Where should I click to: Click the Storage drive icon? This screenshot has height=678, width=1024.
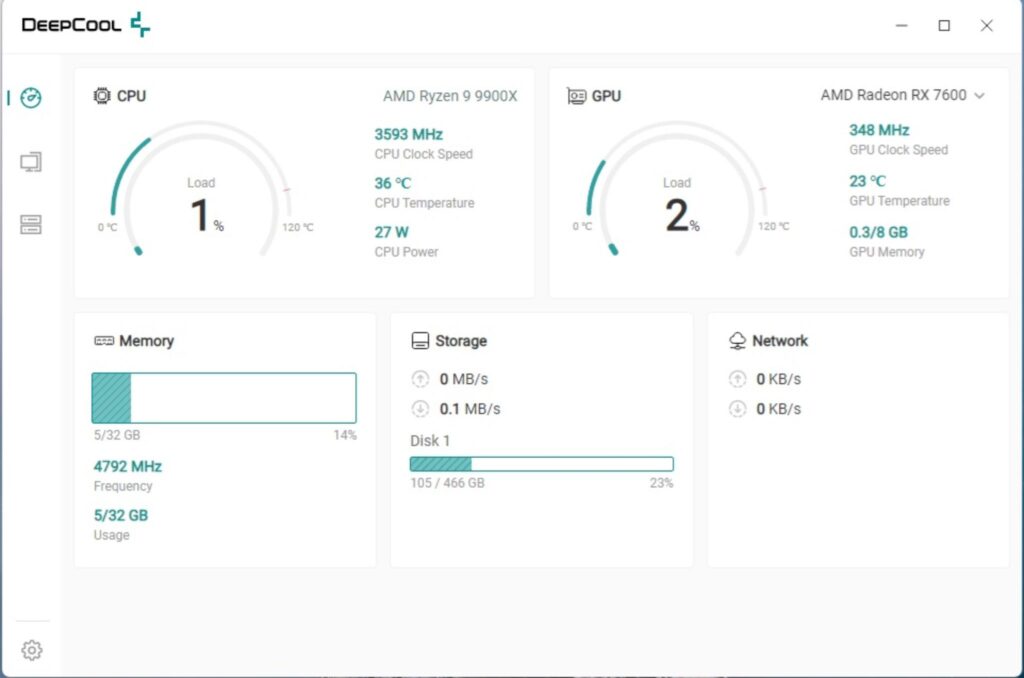pyautogui.click(x=420, y=341)
